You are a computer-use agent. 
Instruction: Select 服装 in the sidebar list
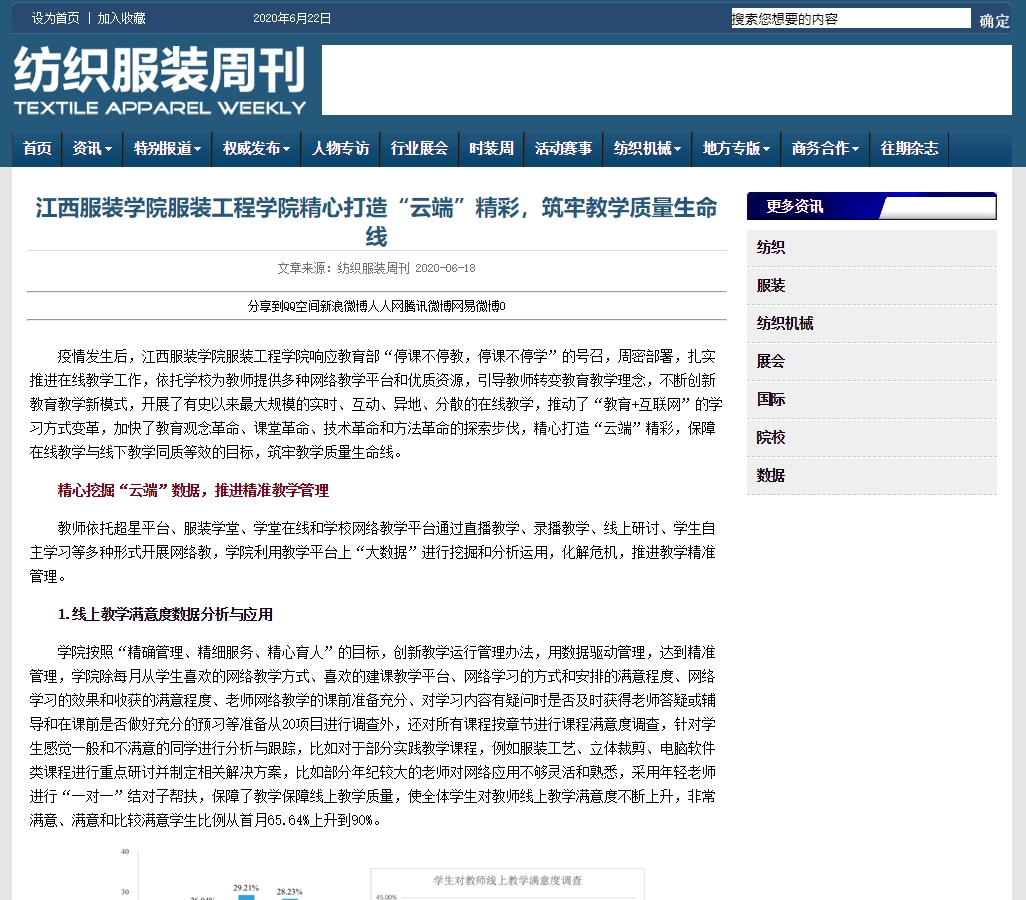tap(771, 286)
